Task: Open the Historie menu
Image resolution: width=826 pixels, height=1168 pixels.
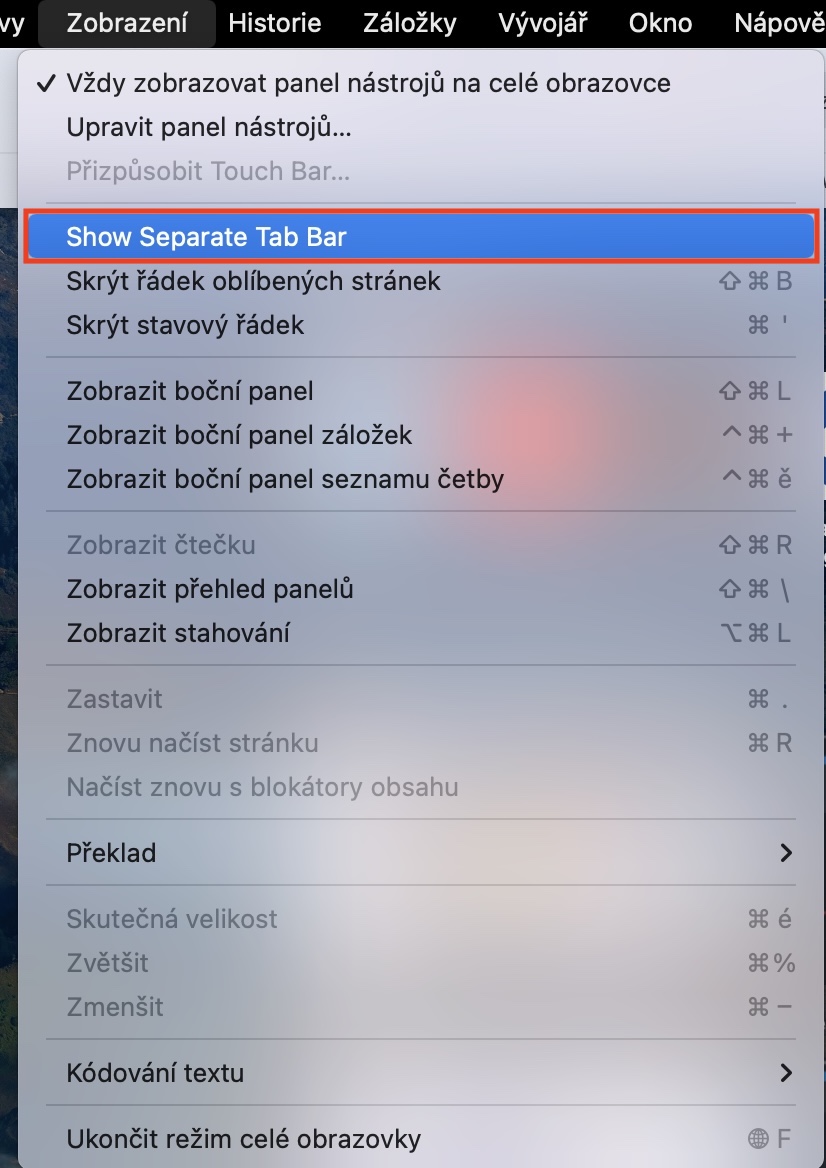Action: (x=275, y=22)
